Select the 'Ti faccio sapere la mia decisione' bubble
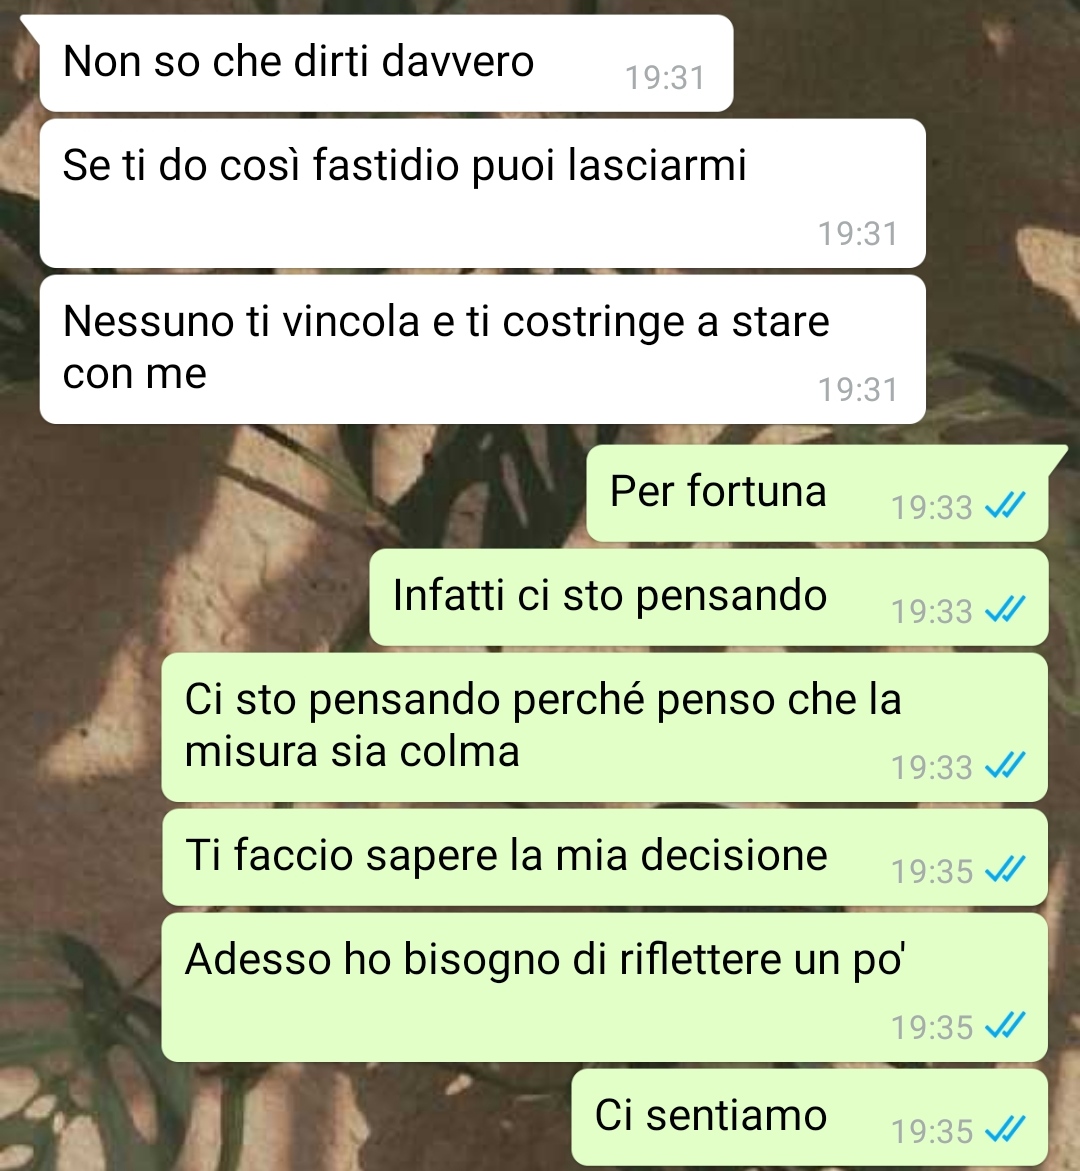1080x1171 pixels. (605, 857)
